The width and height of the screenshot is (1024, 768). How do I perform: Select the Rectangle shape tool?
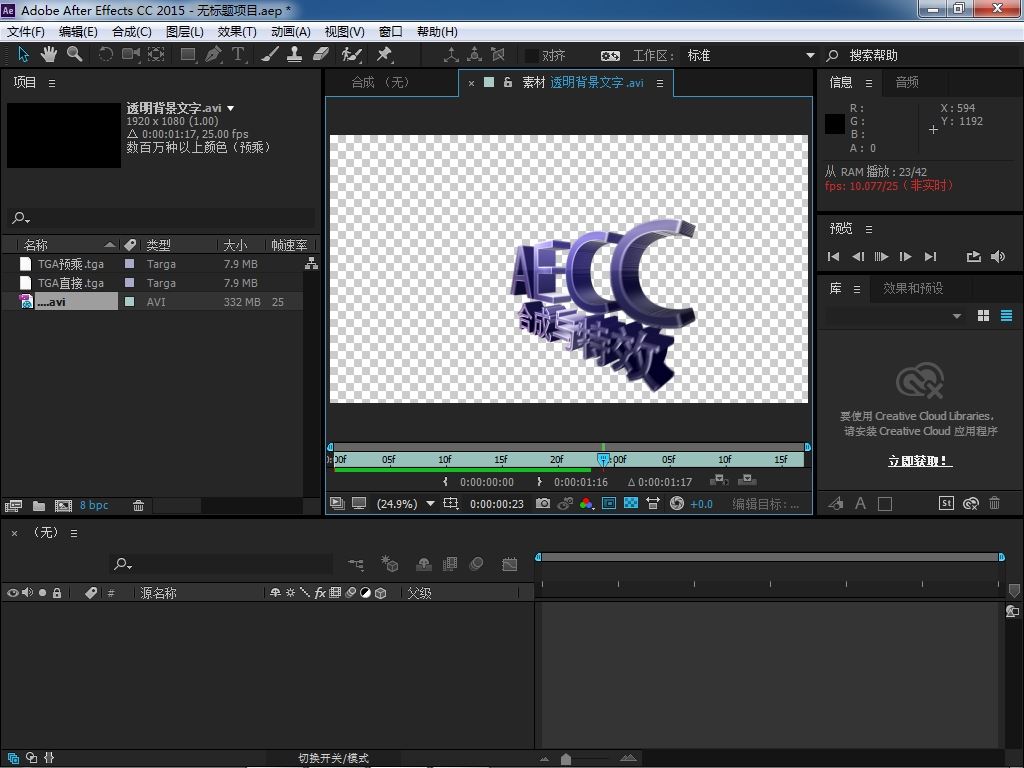188,55
